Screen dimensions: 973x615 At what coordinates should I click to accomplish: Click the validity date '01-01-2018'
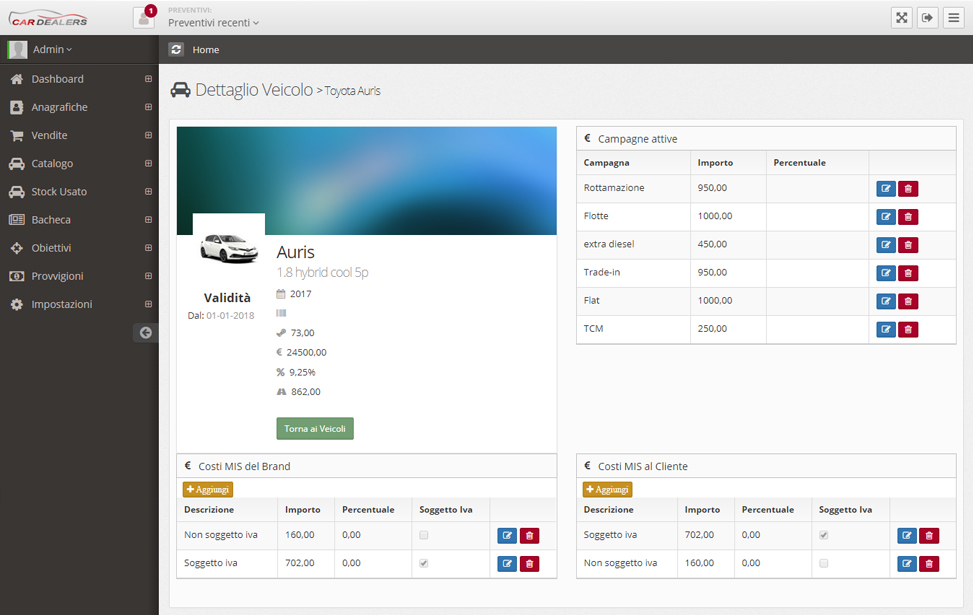click(230, 316)
